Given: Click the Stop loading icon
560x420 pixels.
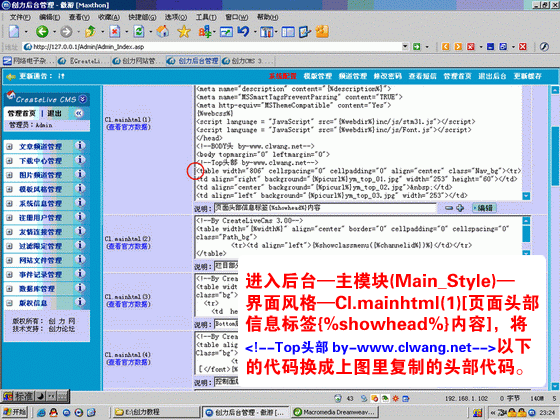Looking at the screenshot, I should click(x=114, y=32).
